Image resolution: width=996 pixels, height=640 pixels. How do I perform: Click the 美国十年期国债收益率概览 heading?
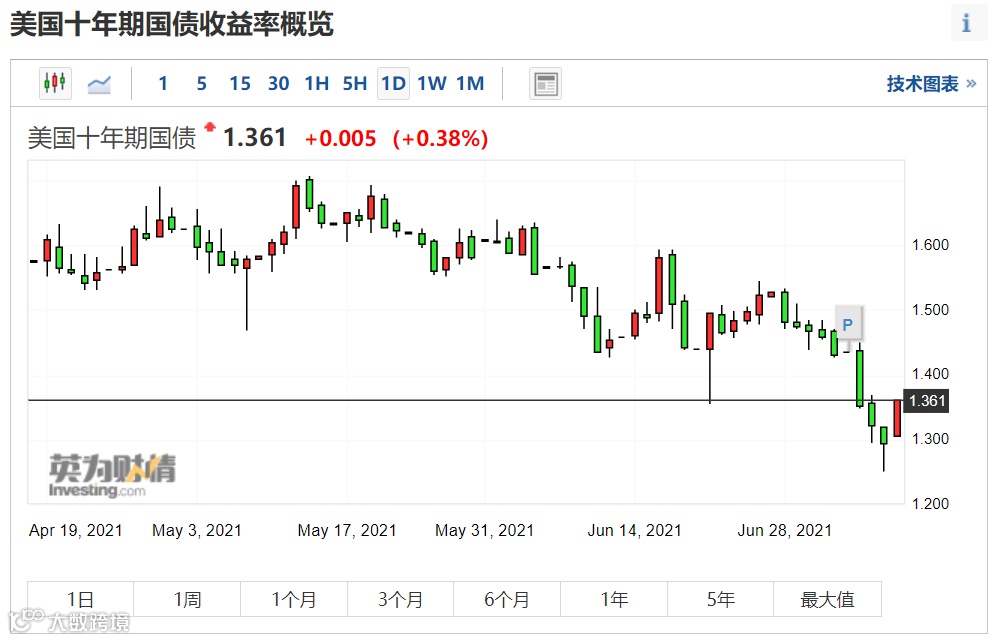[172, 25]
